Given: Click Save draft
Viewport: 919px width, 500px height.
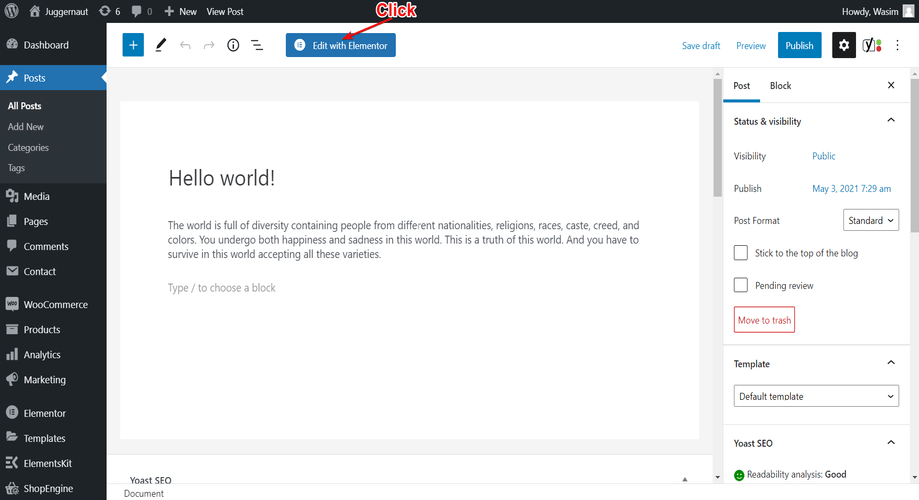Looking at the screenshot, I should tap(701, 46).
